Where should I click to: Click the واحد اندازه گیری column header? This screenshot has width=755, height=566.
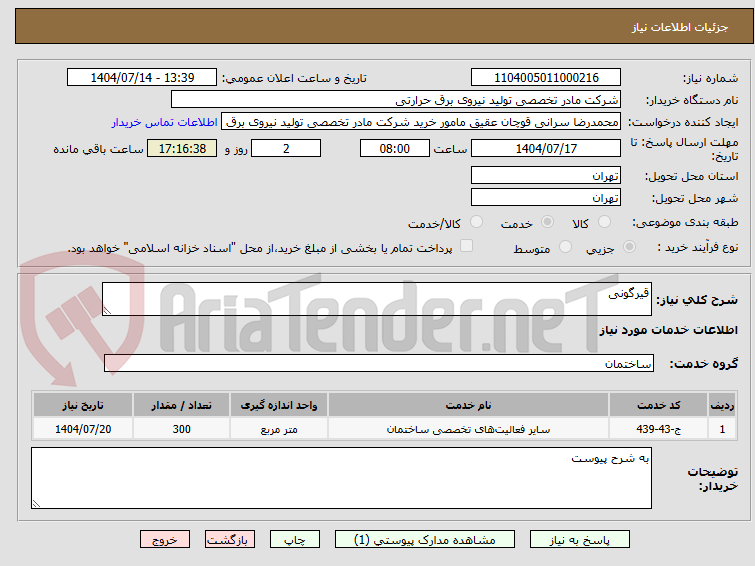pyautogui.click(x=279, y=405)
